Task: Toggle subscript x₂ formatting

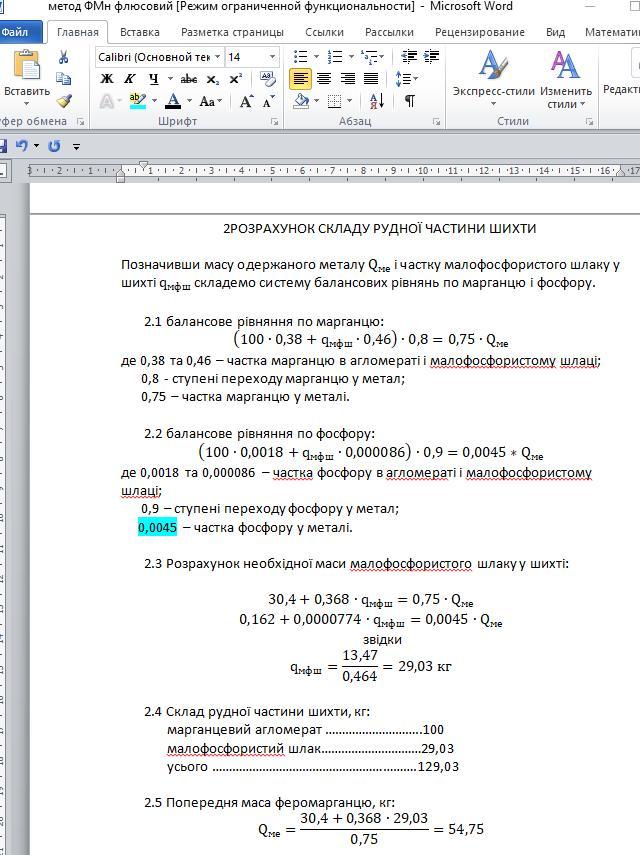Action: coord(213,80)
